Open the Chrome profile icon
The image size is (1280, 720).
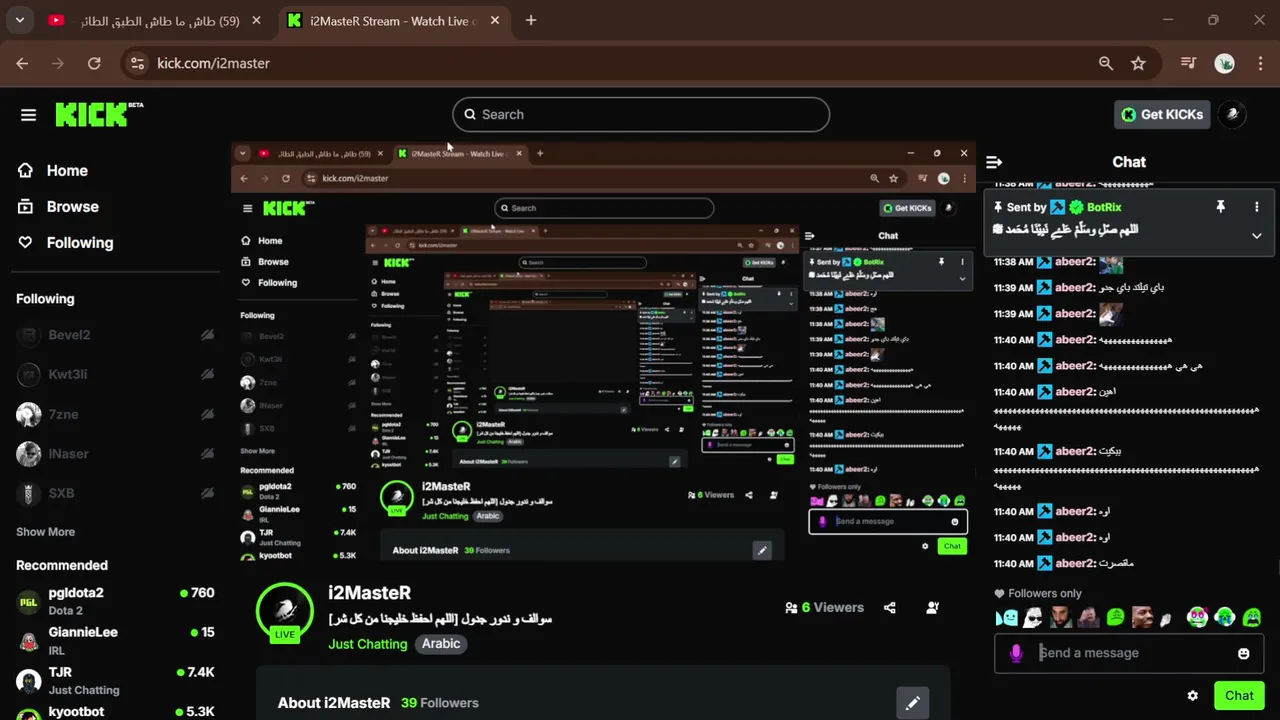tap(1224, 63)
